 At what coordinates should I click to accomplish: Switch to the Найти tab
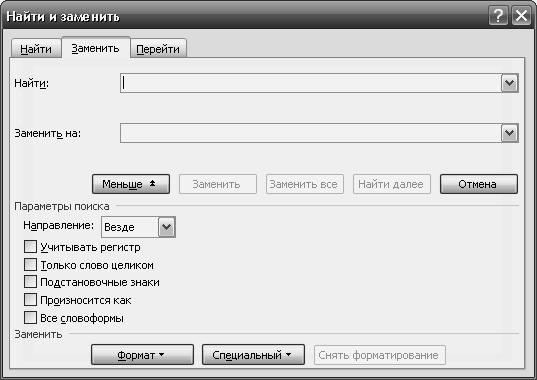pos(36,49)
